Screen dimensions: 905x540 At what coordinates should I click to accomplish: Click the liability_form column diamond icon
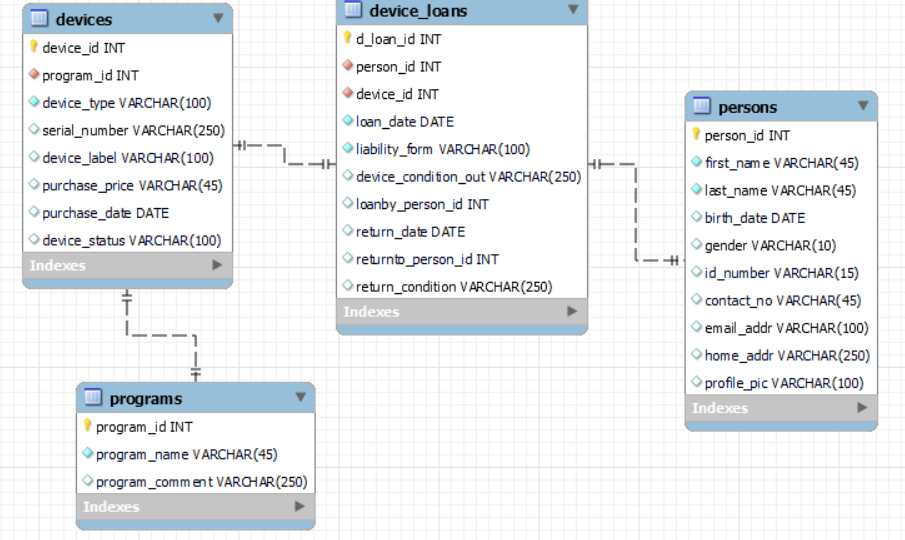pyautogui.click(x=347, y=148)
